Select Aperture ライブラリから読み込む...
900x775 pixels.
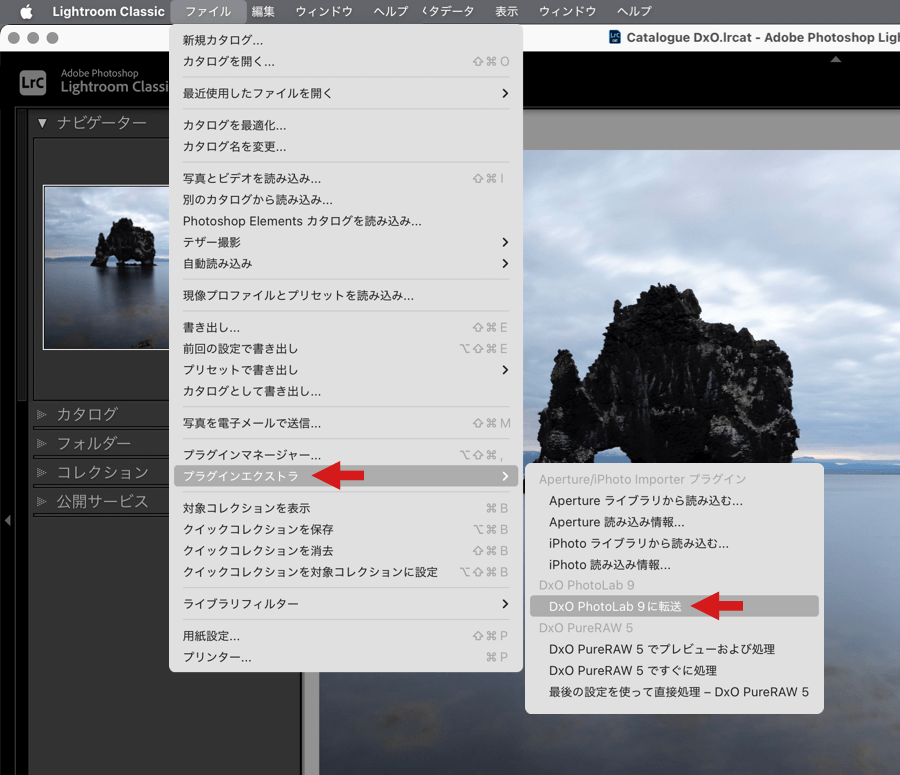tap(674, 501)
